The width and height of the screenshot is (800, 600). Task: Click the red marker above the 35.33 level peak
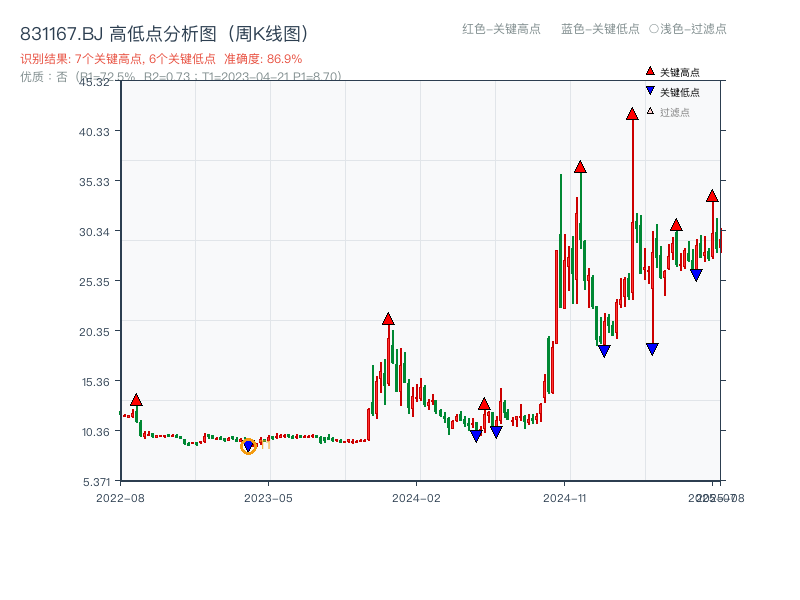click(581, 168)
